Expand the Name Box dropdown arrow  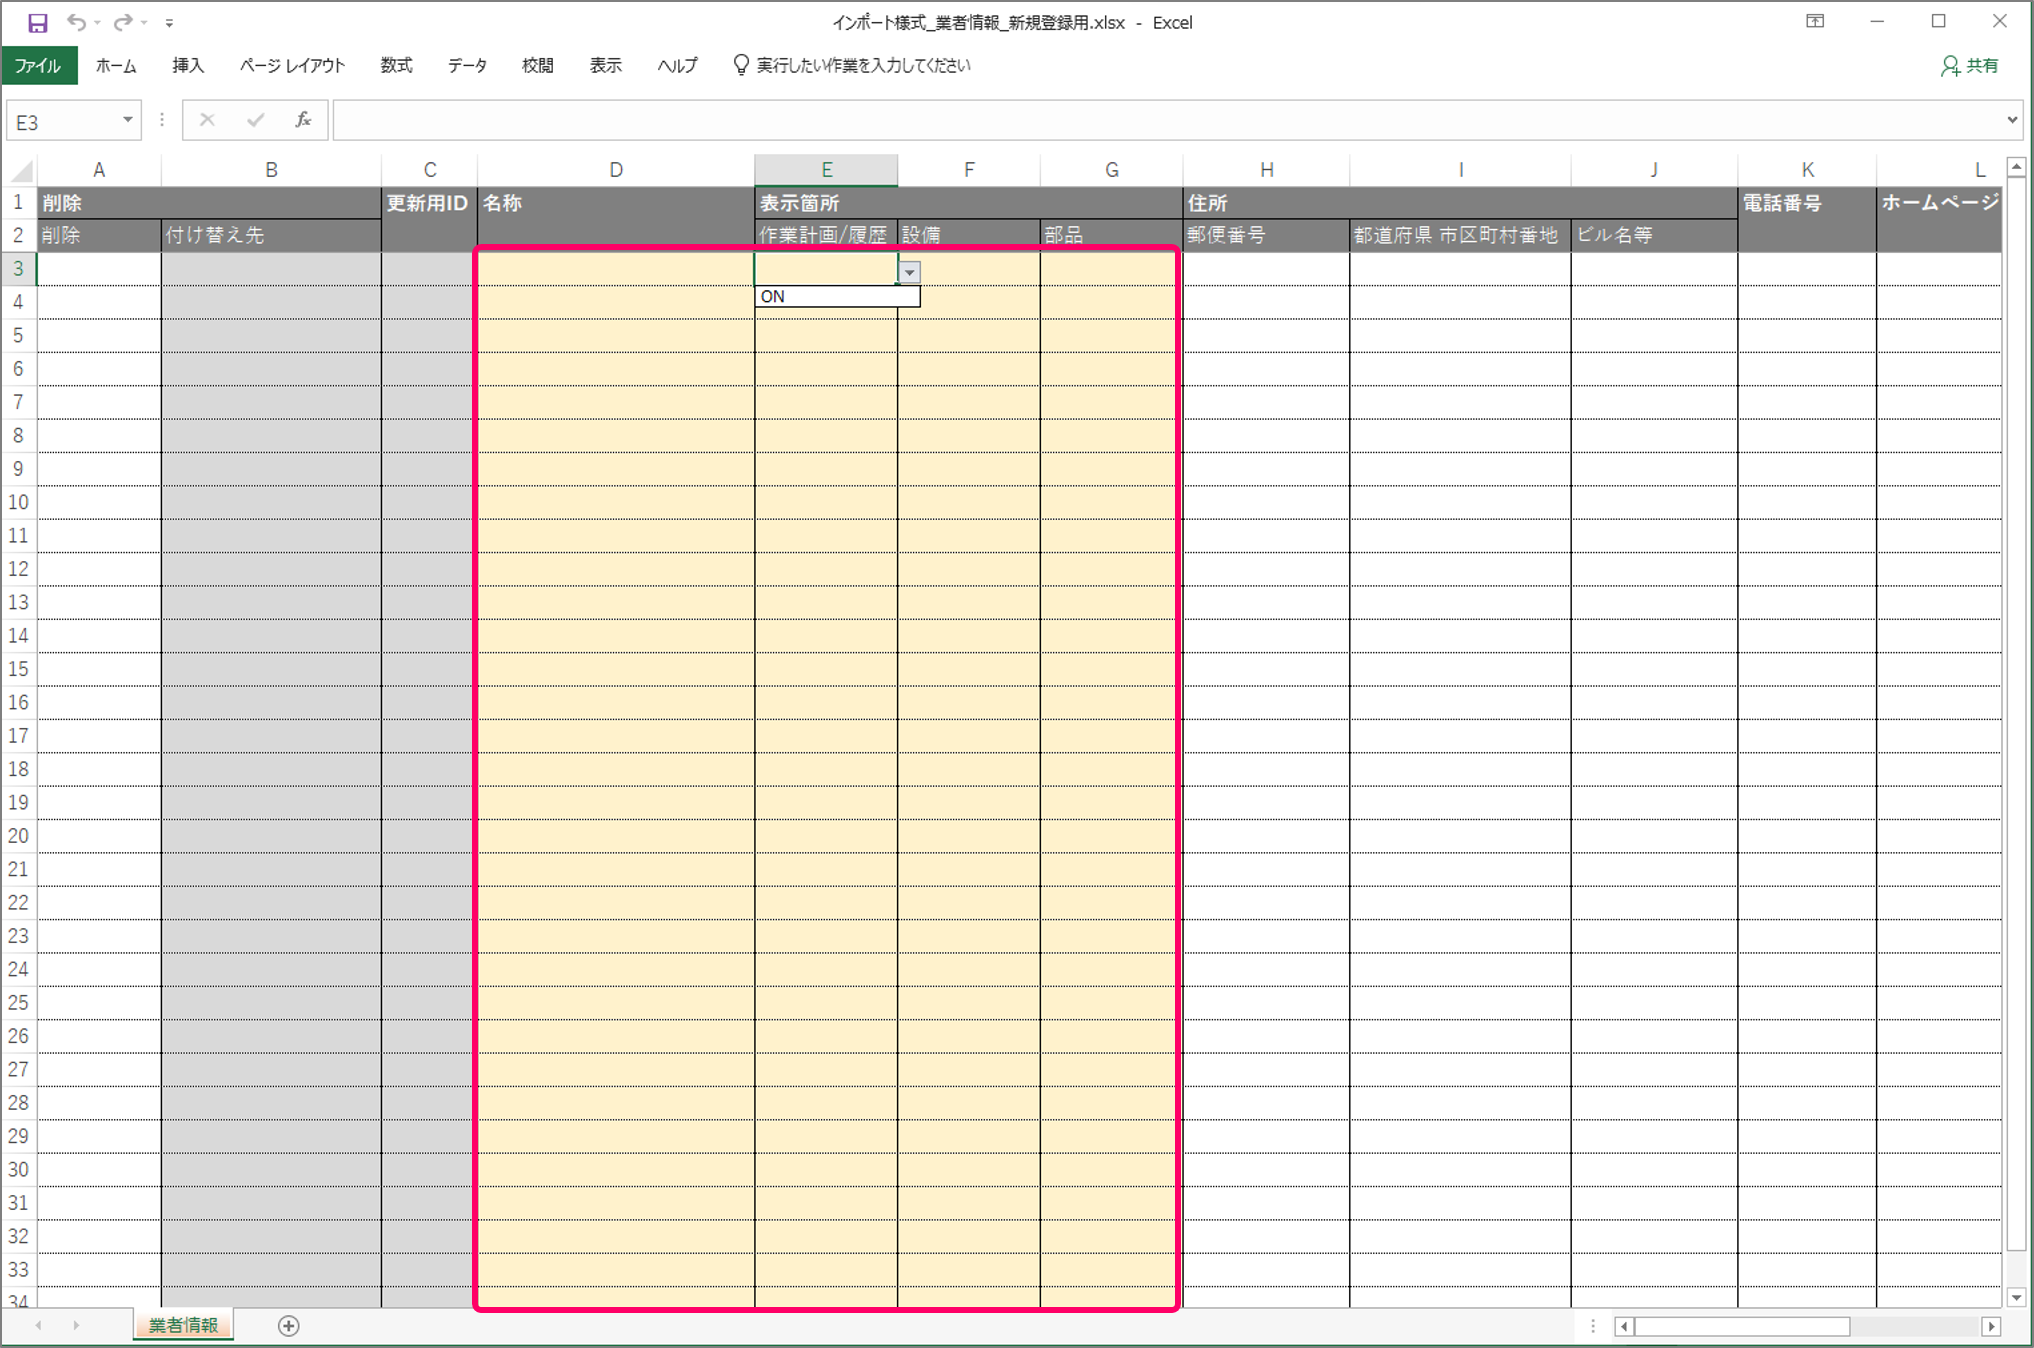[128, 120]
